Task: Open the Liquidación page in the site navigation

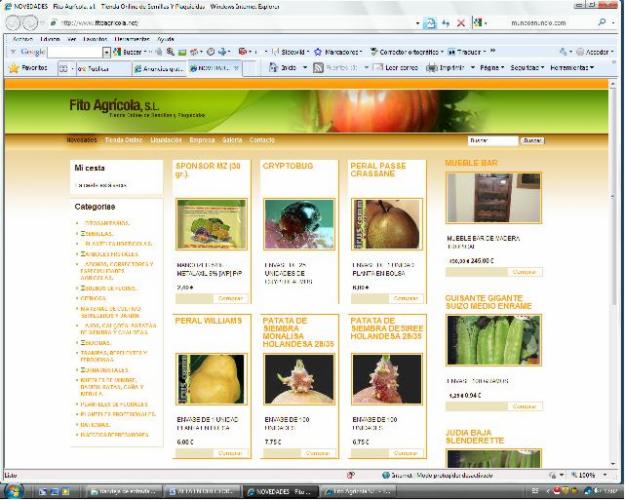Action: pyautogui.click(x=166, y=140)
